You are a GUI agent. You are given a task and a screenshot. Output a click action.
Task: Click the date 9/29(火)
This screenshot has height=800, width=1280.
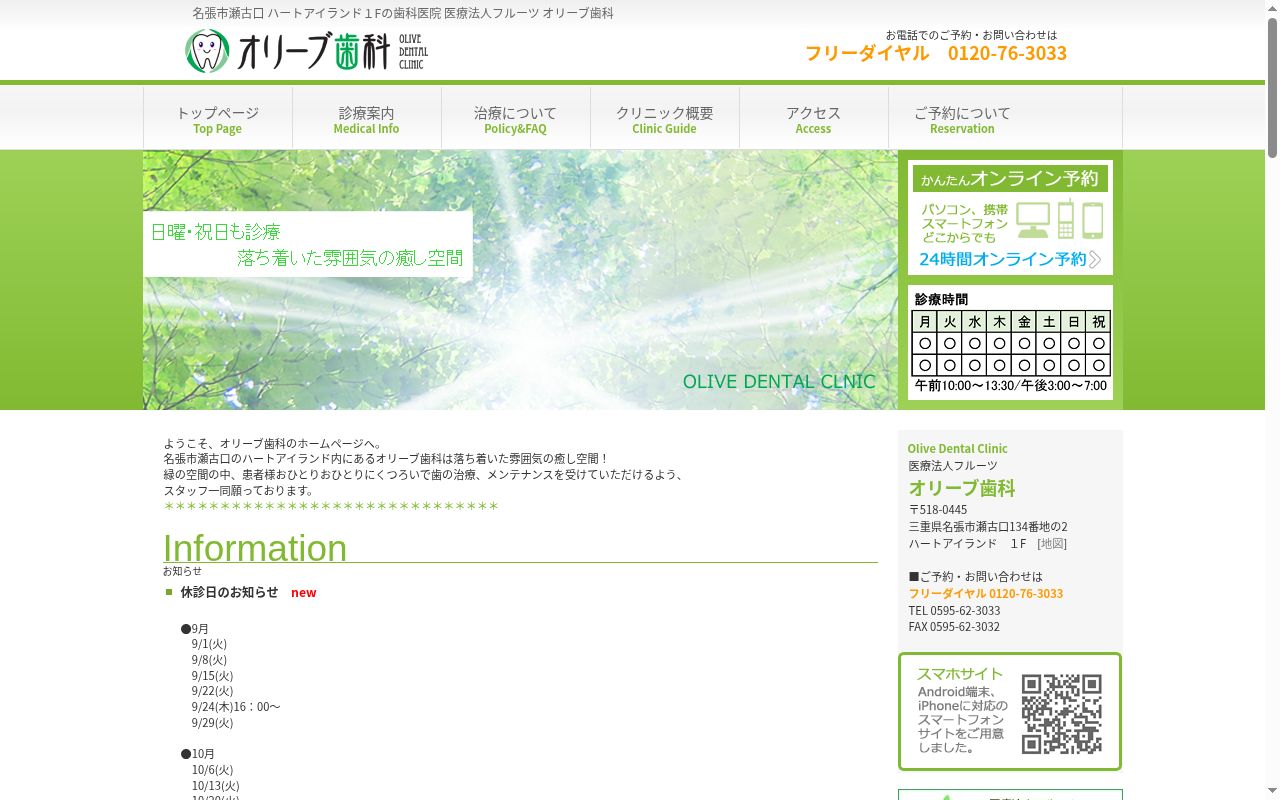212,723
